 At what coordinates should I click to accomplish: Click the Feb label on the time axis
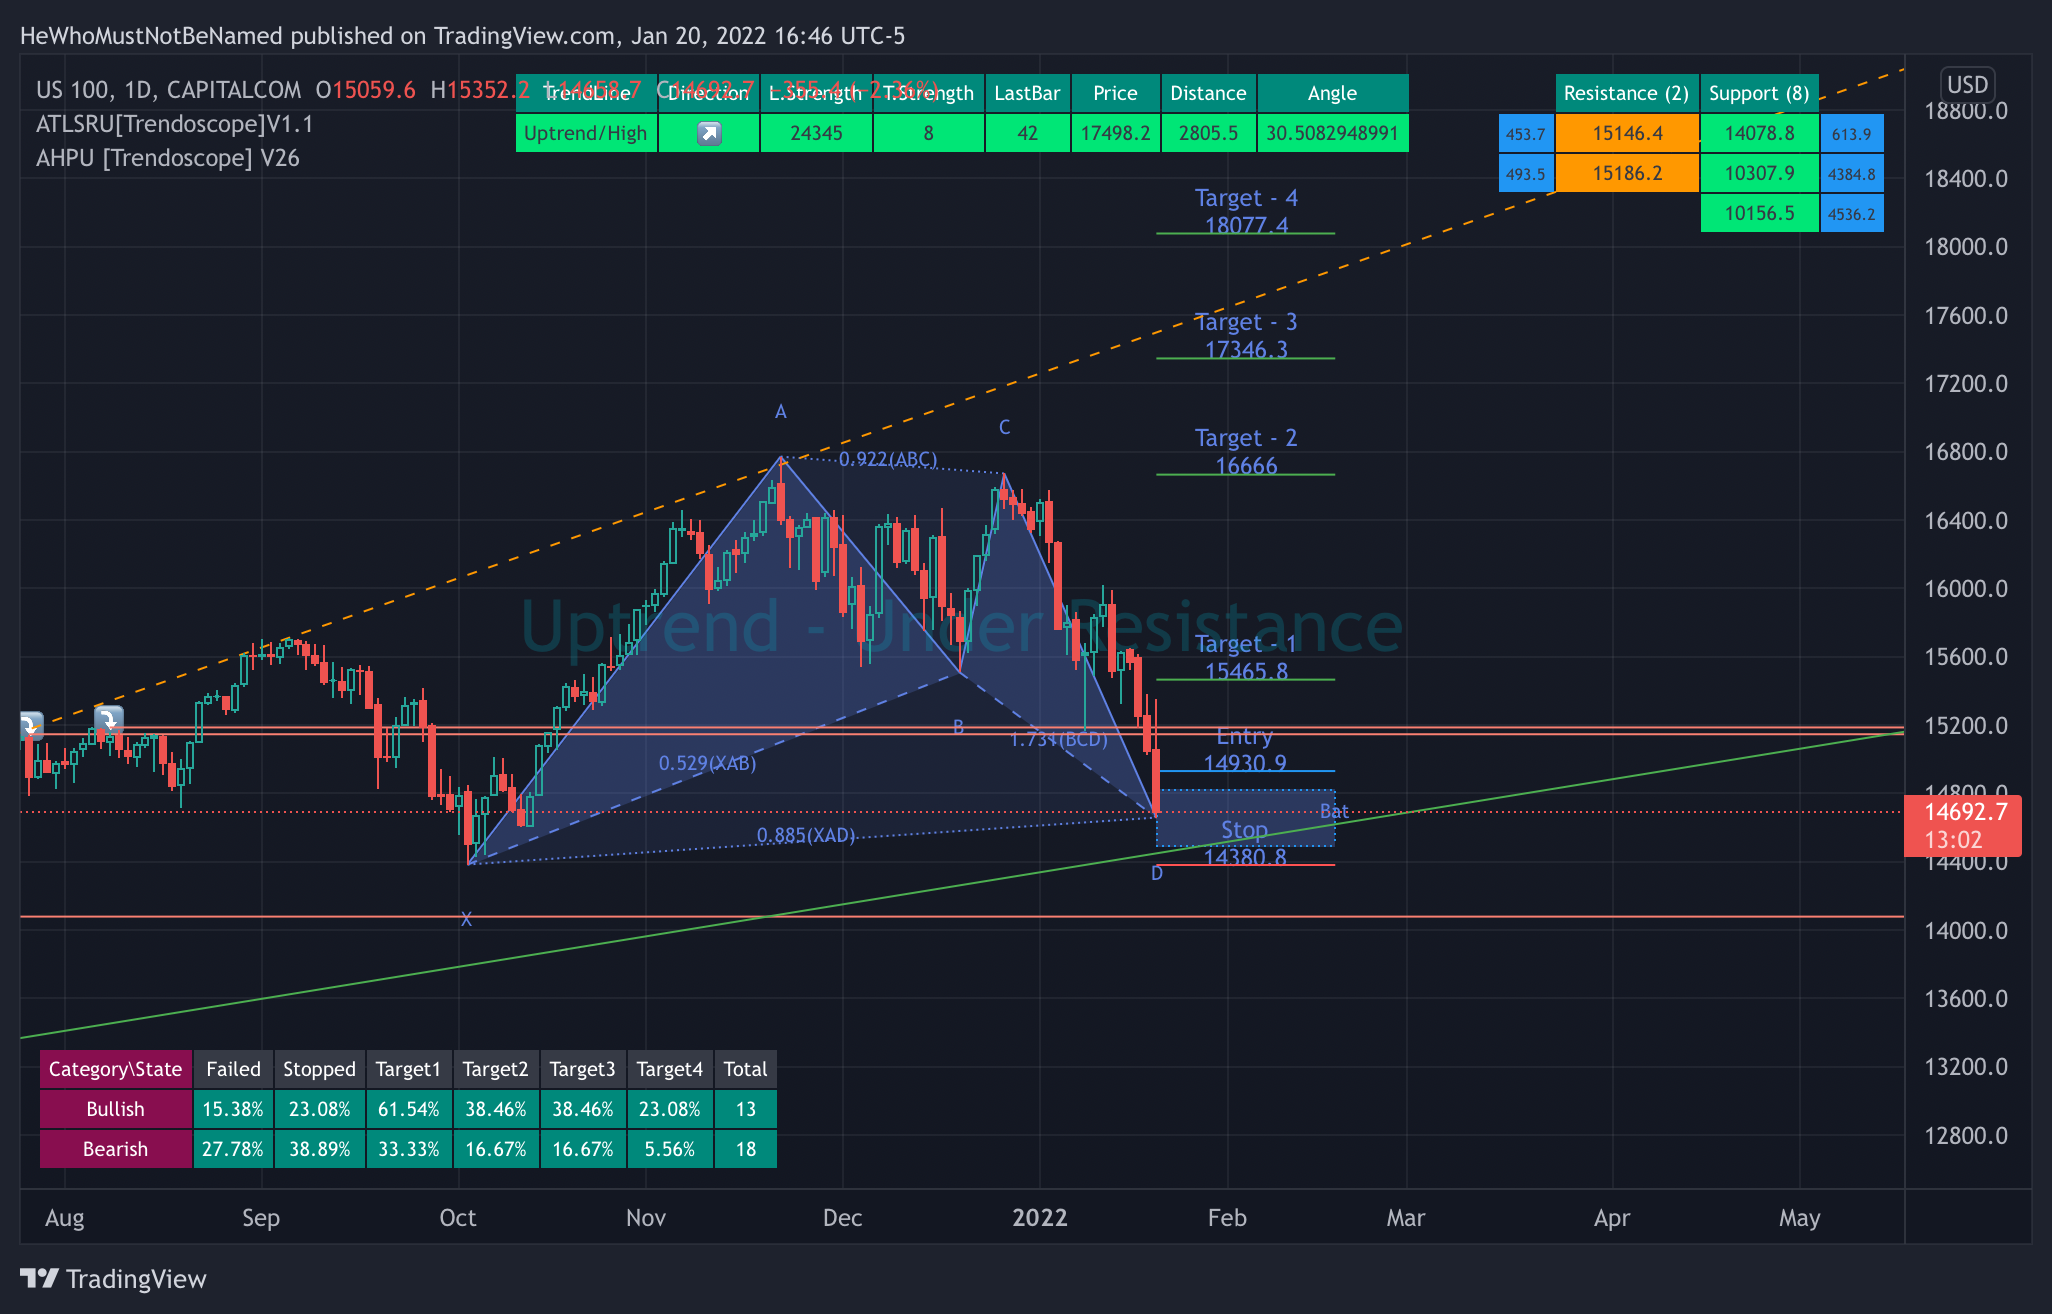coord(1227,1218)
